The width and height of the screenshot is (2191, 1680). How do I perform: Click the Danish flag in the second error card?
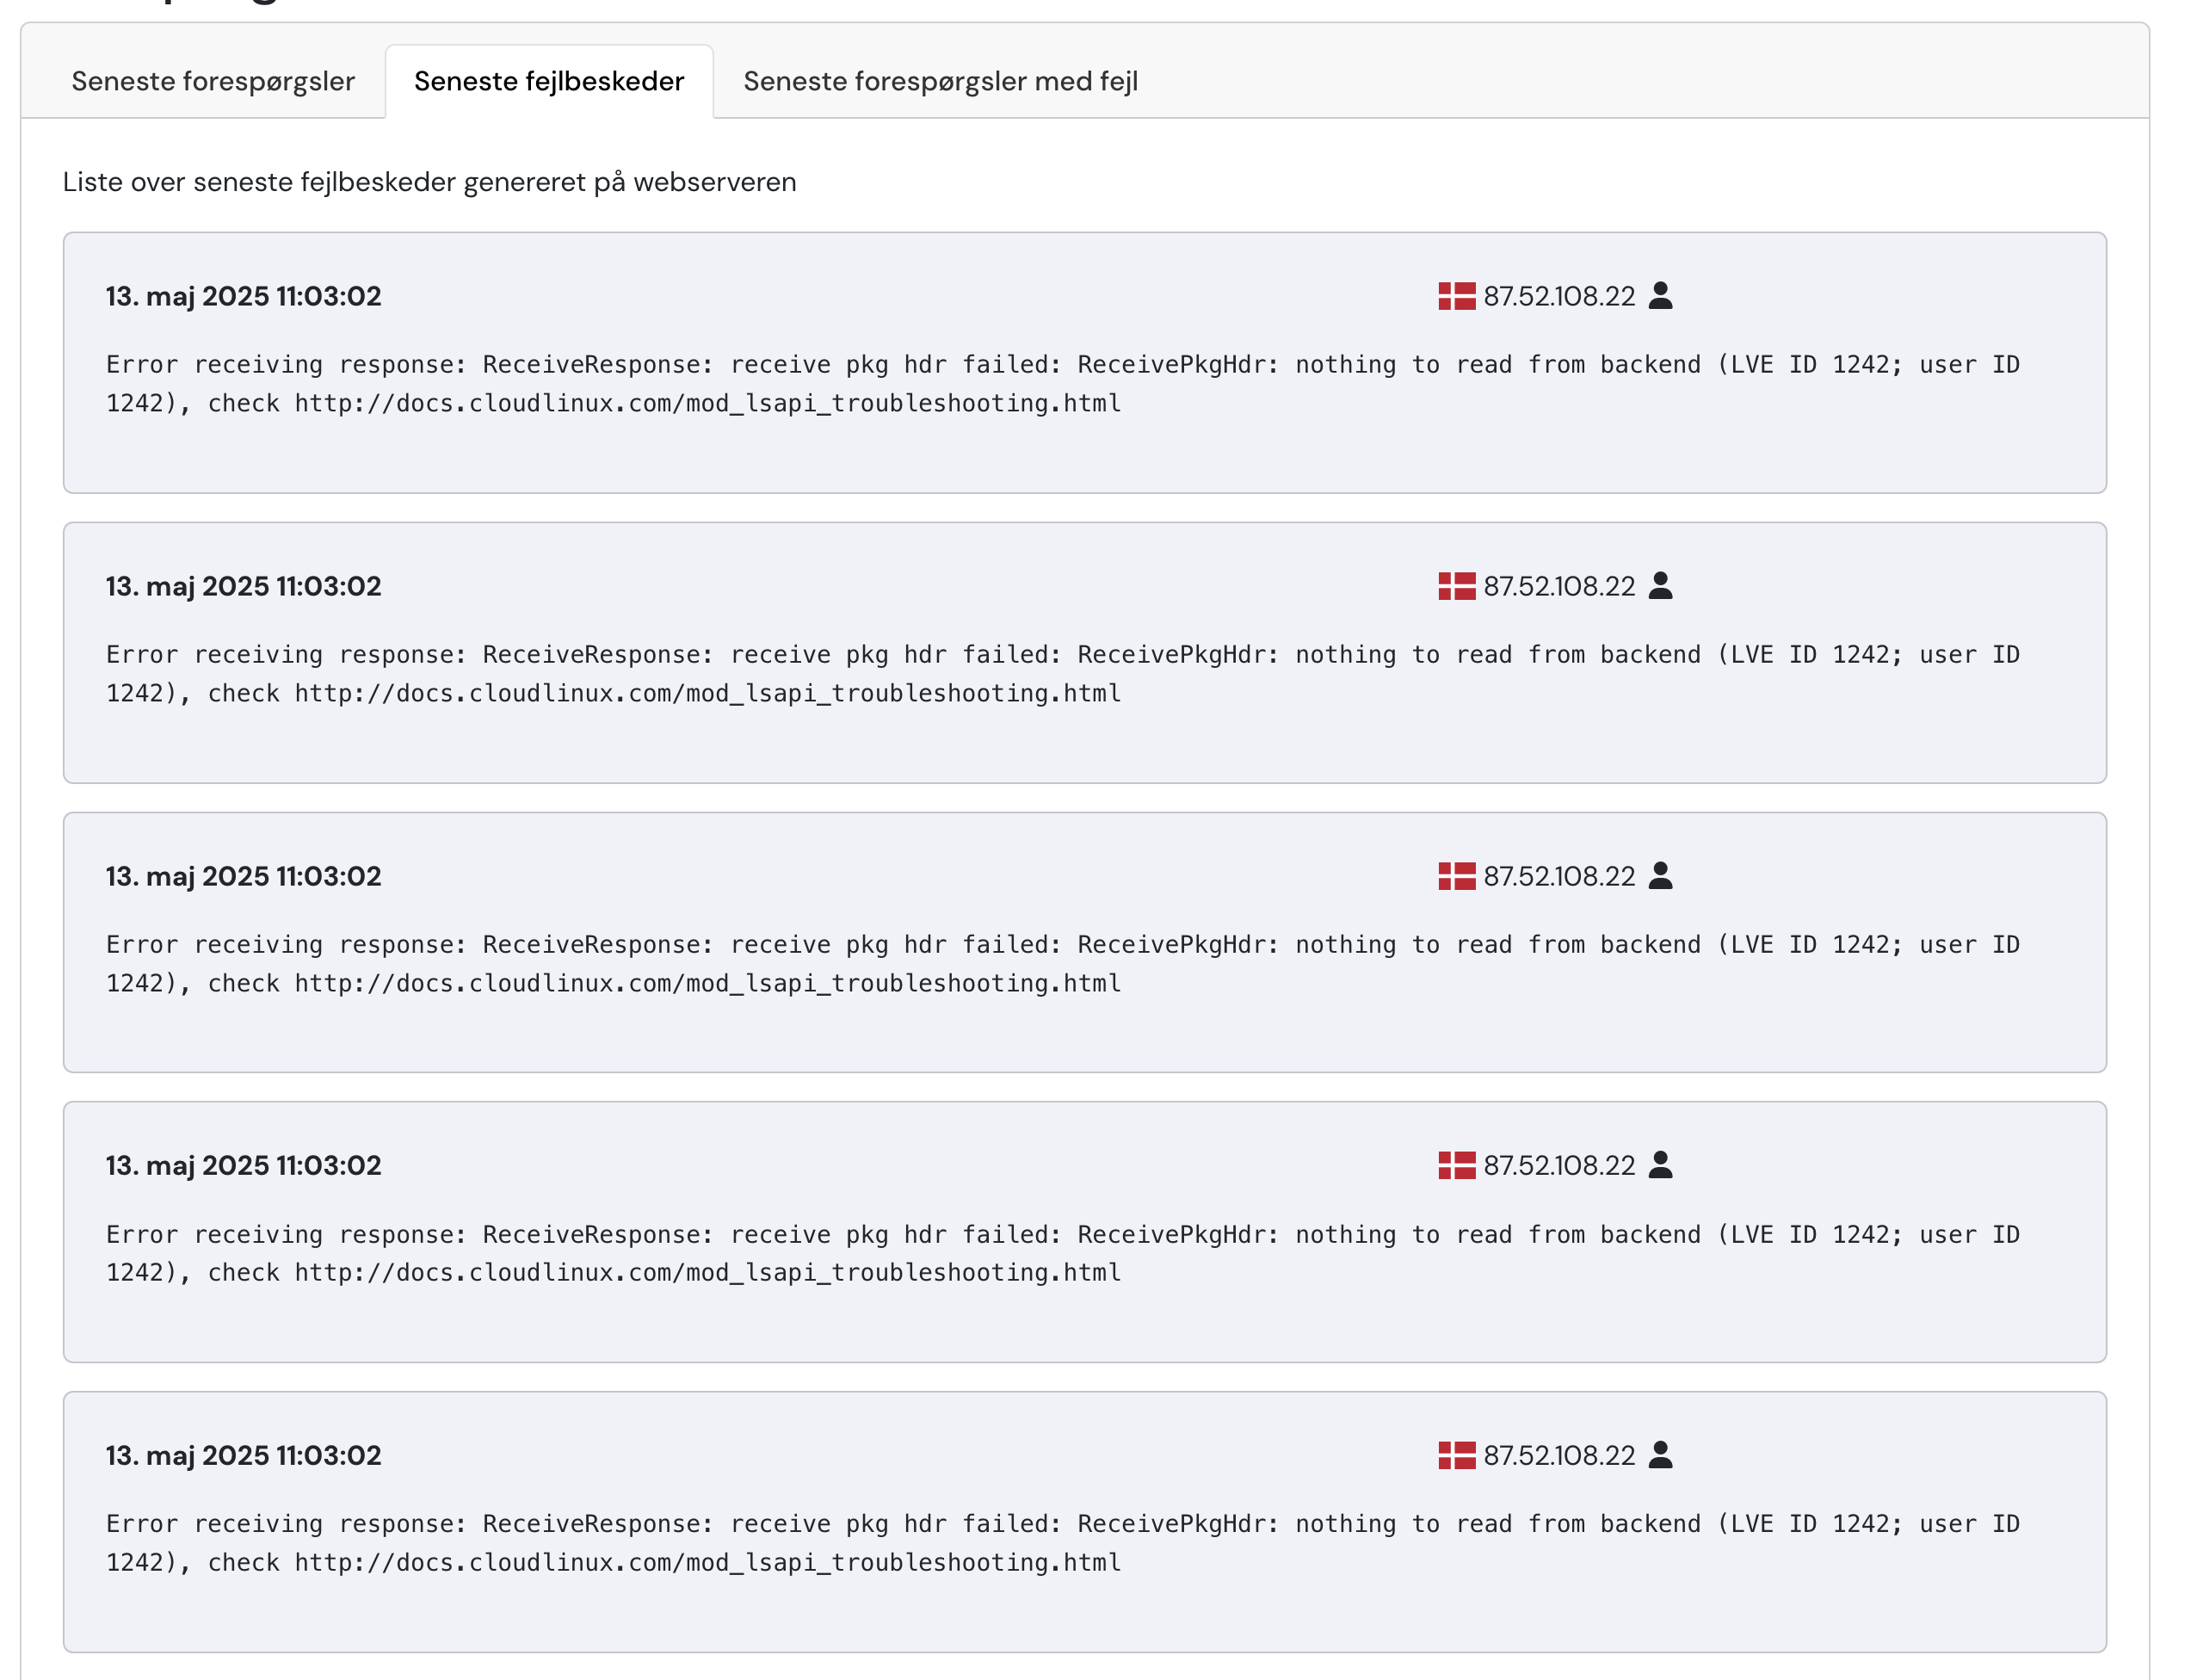point(1456,586)
